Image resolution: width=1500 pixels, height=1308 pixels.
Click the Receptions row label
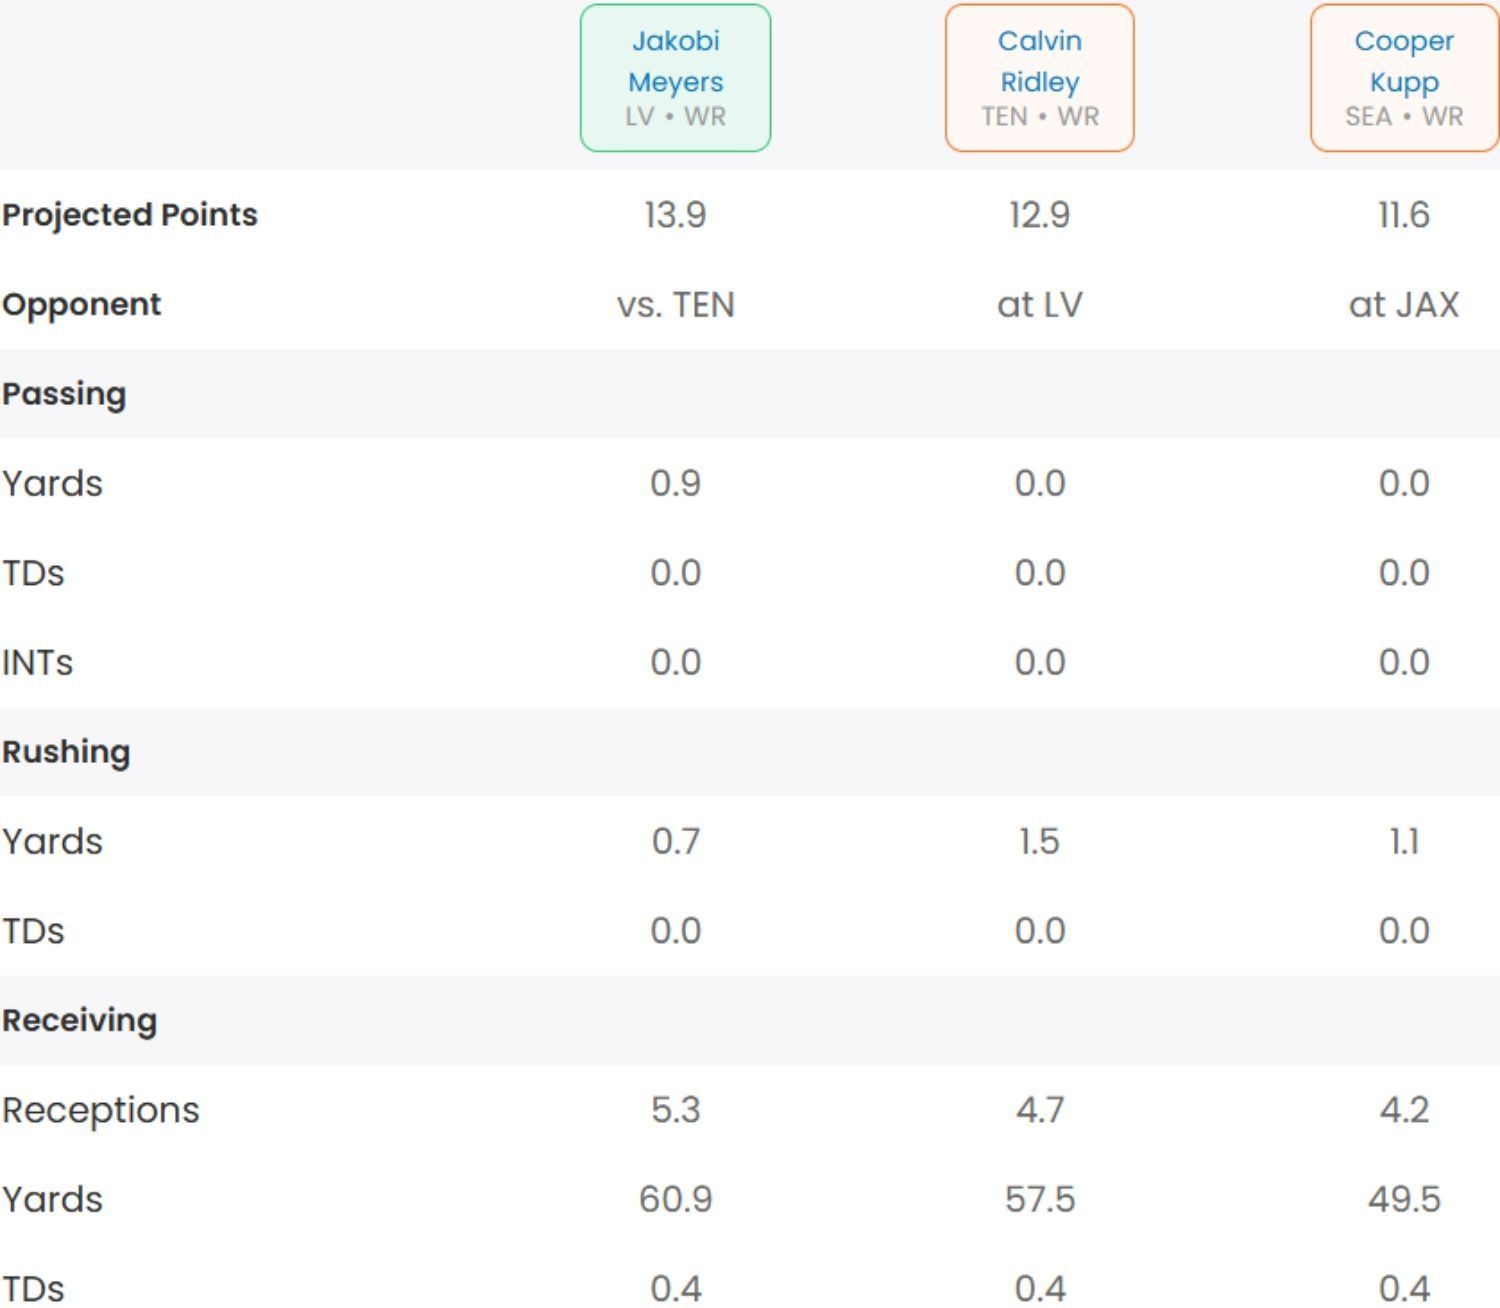[101, 1110]
